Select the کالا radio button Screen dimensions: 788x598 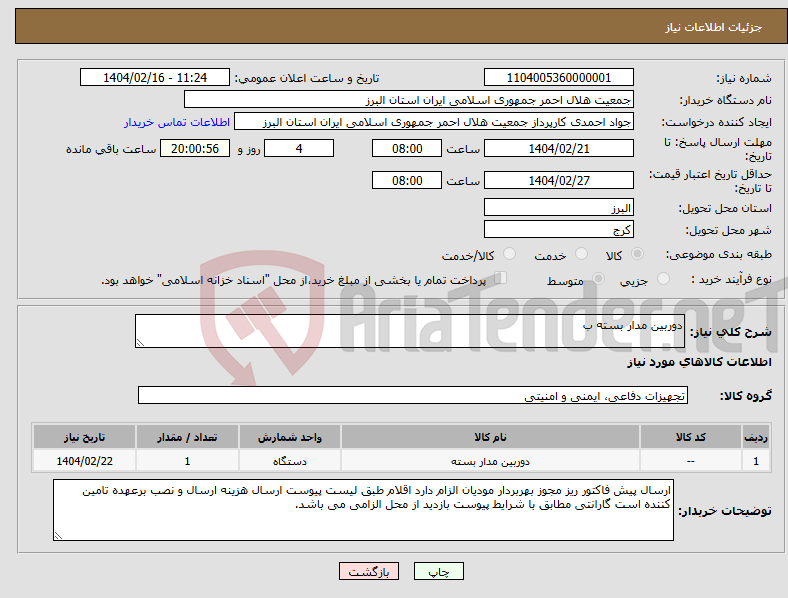point(637,254)
